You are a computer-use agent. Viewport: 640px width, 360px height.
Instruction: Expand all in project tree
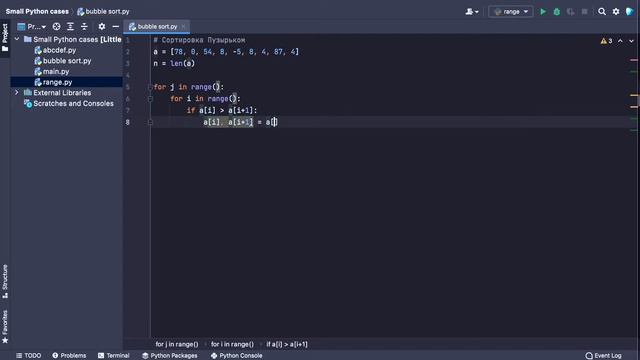(70, 27)
